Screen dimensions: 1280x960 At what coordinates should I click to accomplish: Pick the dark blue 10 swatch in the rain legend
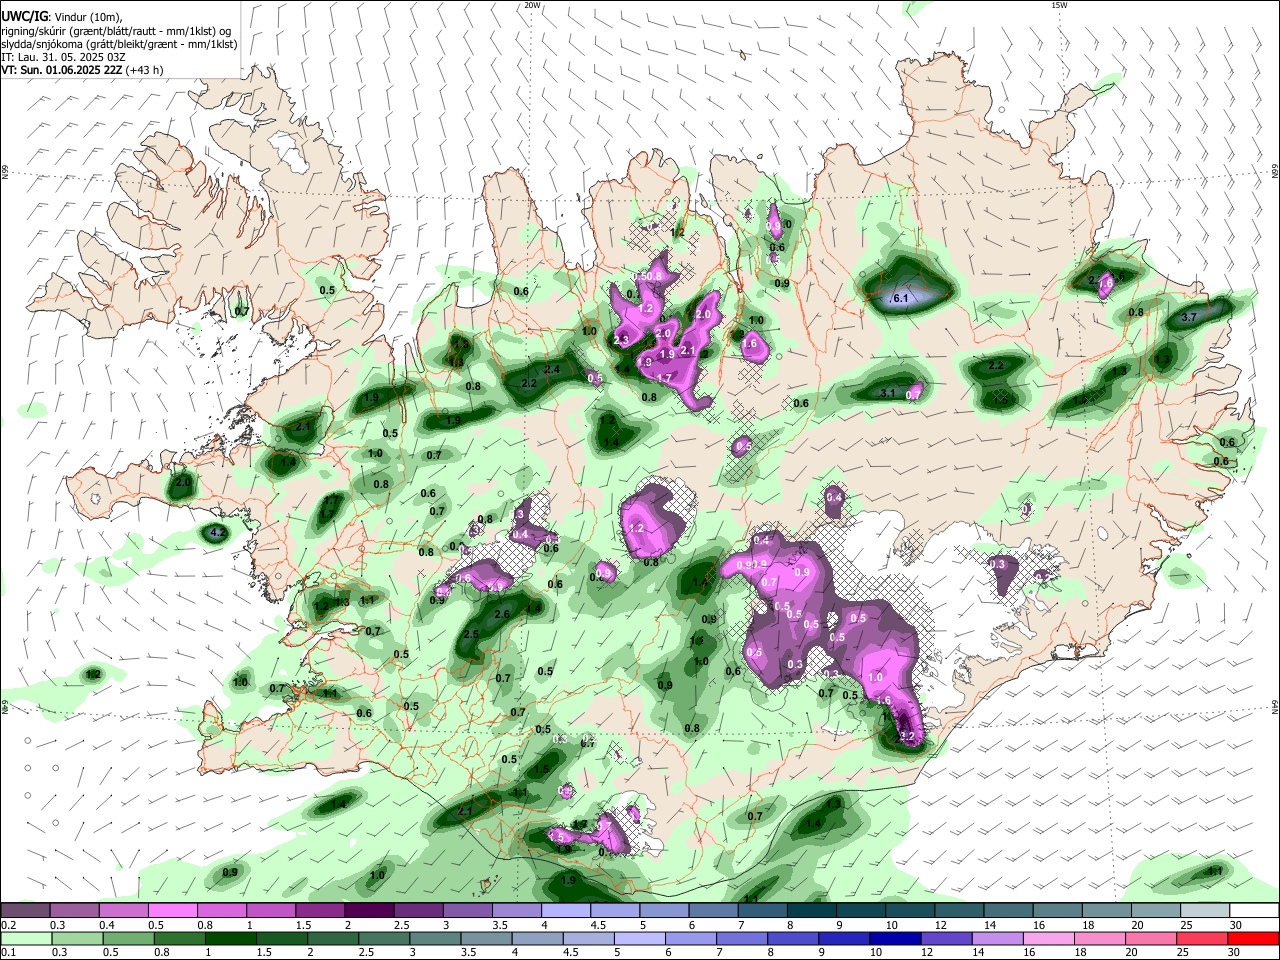pos(895,938)
